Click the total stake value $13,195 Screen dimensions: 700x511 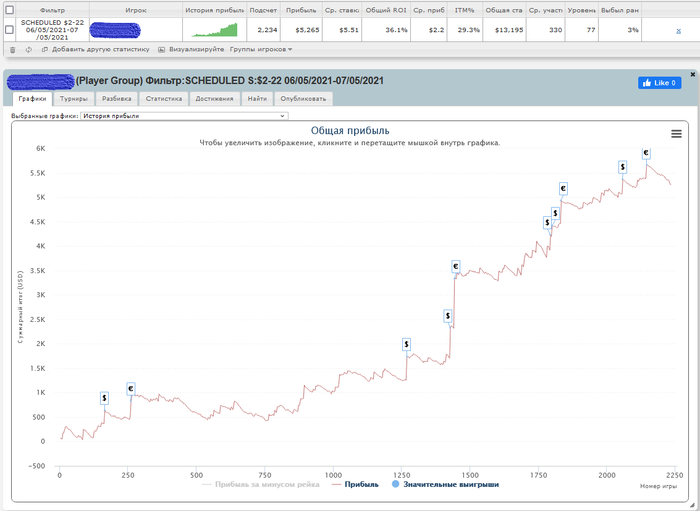[x=510, y=30]
